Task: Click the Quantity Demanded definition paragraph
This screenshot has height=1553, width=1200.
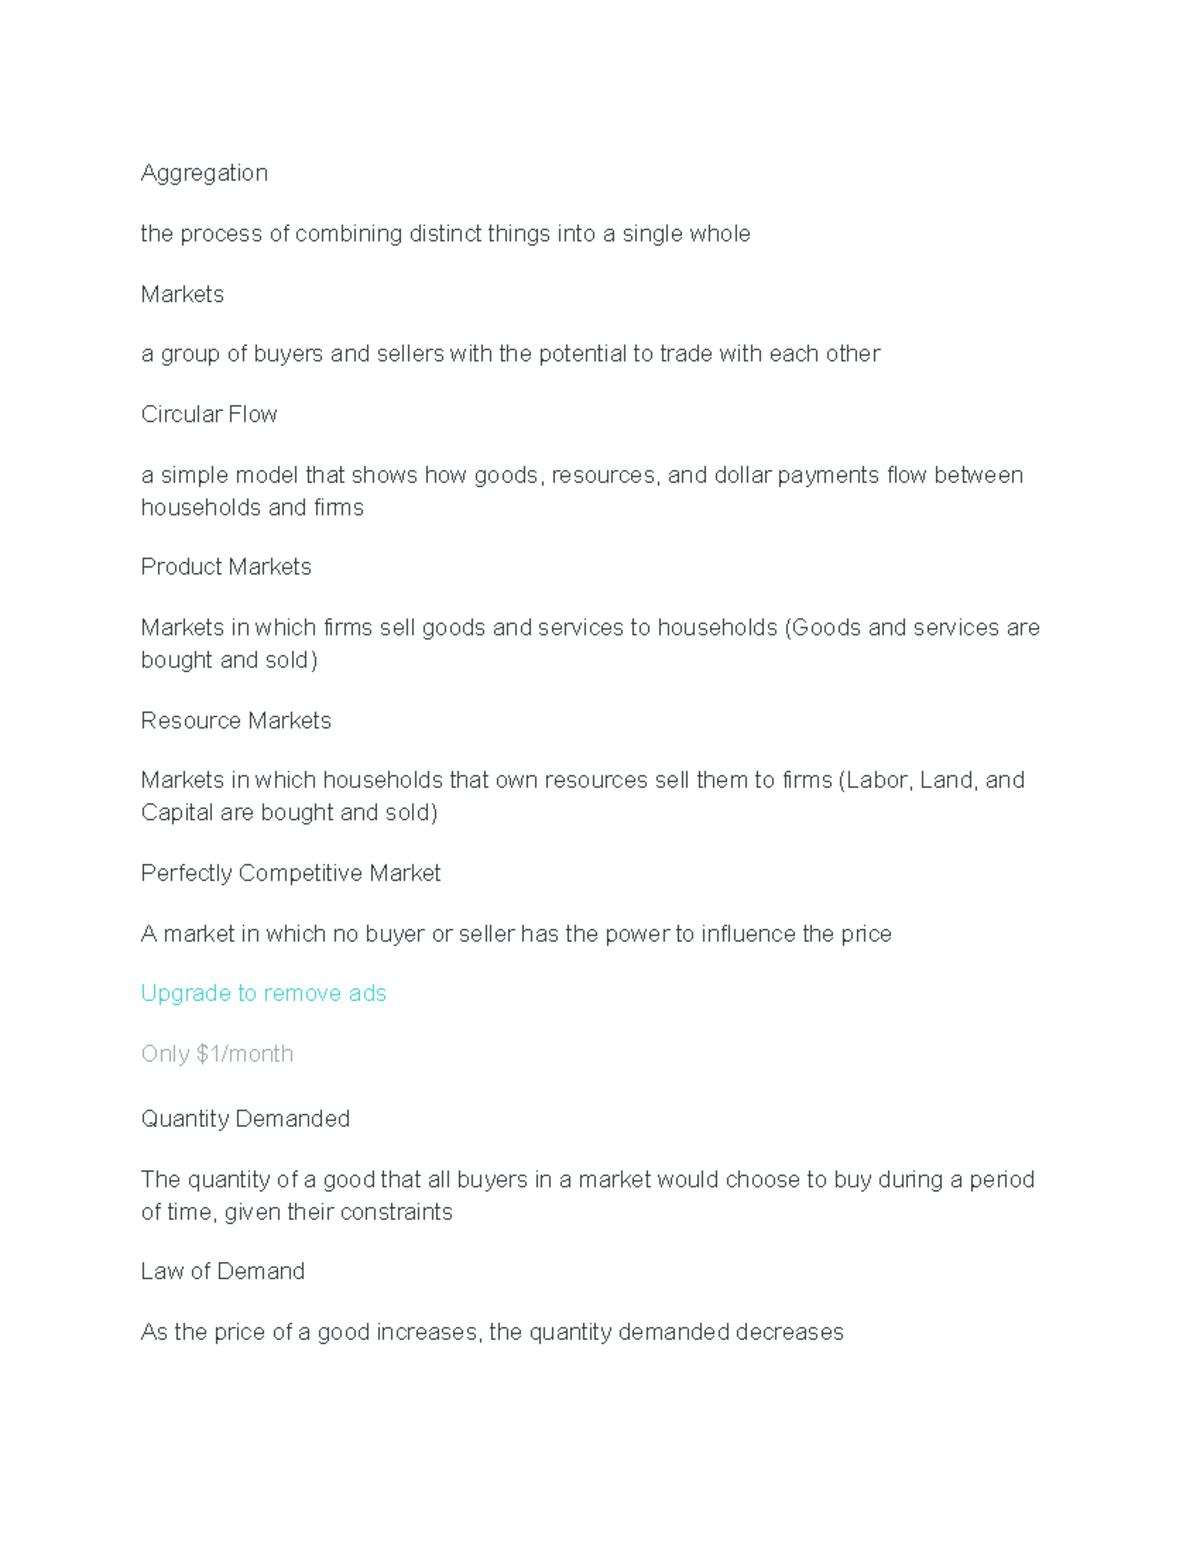Action: (x=588, y=1195)
